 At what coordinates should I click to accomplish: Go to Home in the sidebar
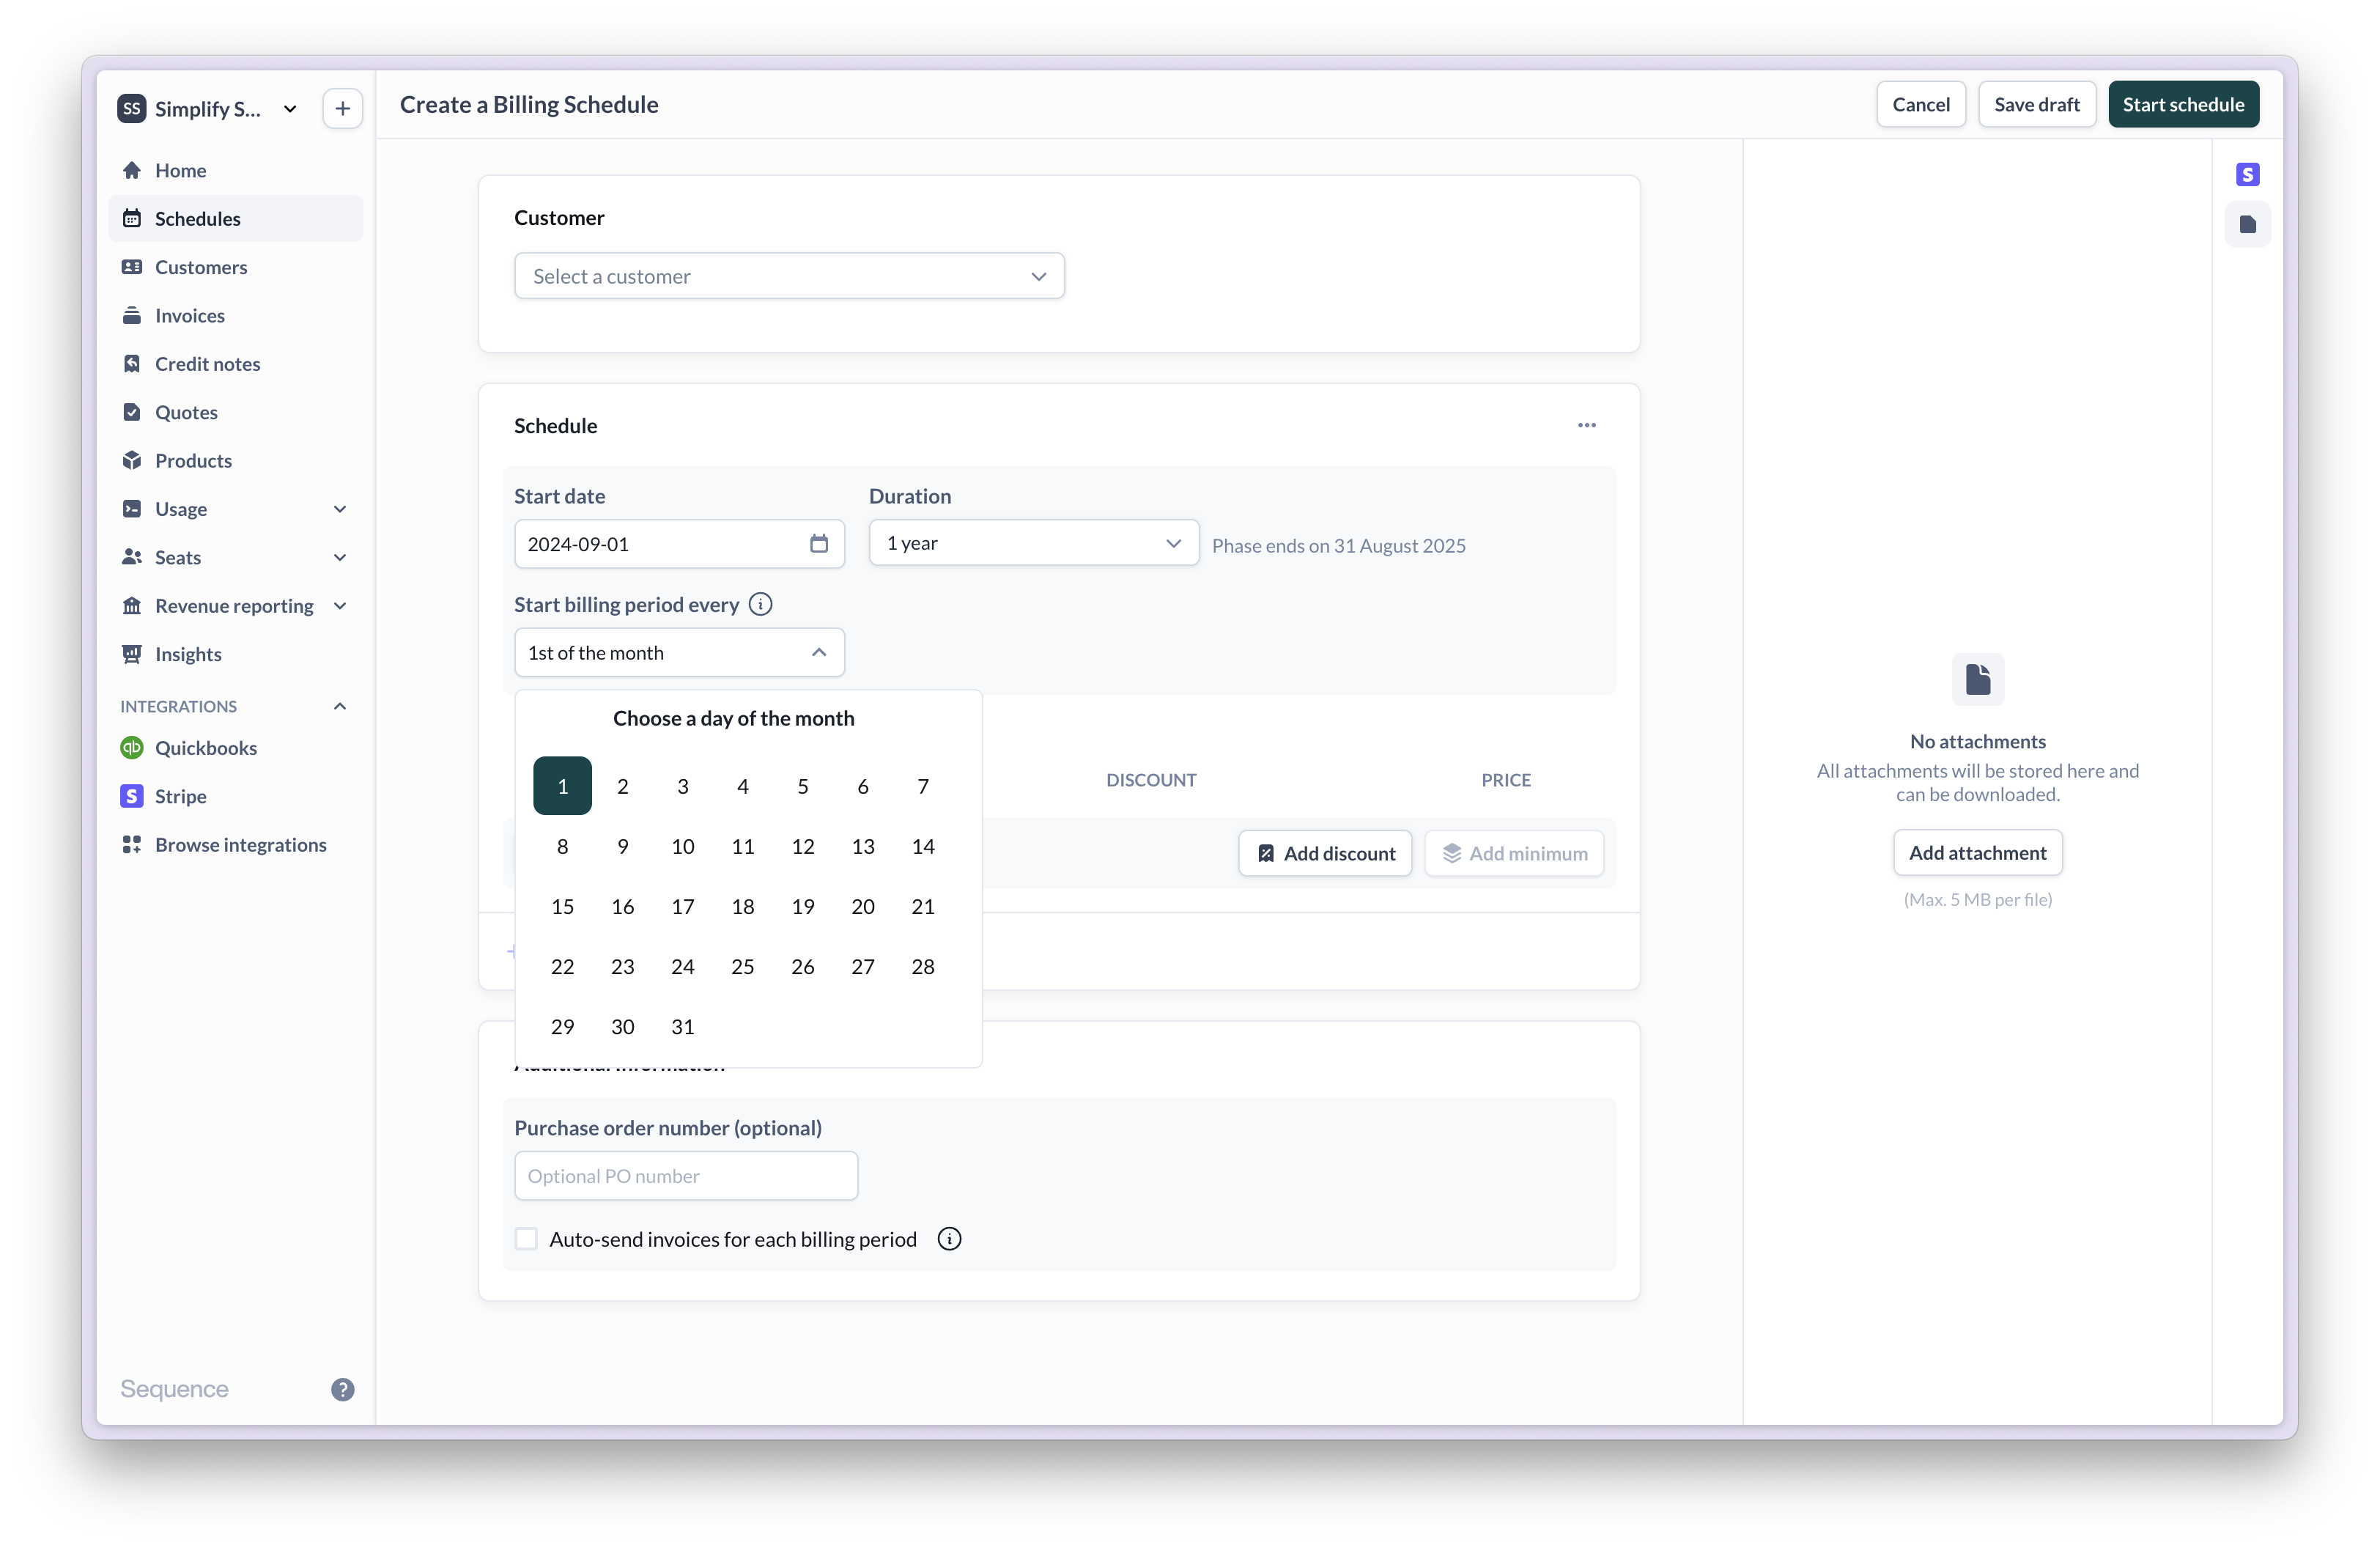pyautogui.click(x=235, y=170)
